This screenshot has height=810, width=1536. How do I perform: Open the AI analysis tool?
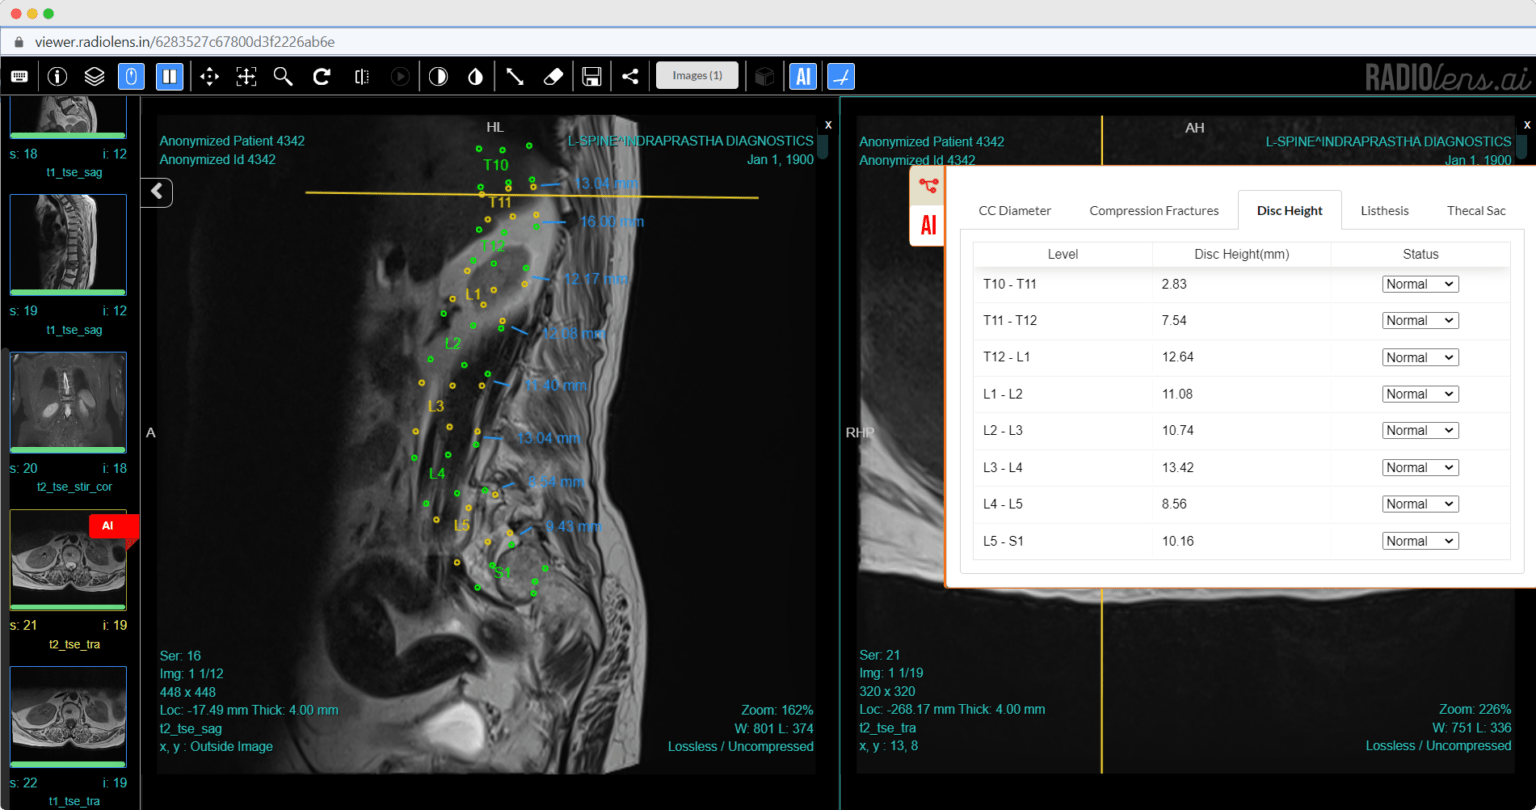(802, 76)
